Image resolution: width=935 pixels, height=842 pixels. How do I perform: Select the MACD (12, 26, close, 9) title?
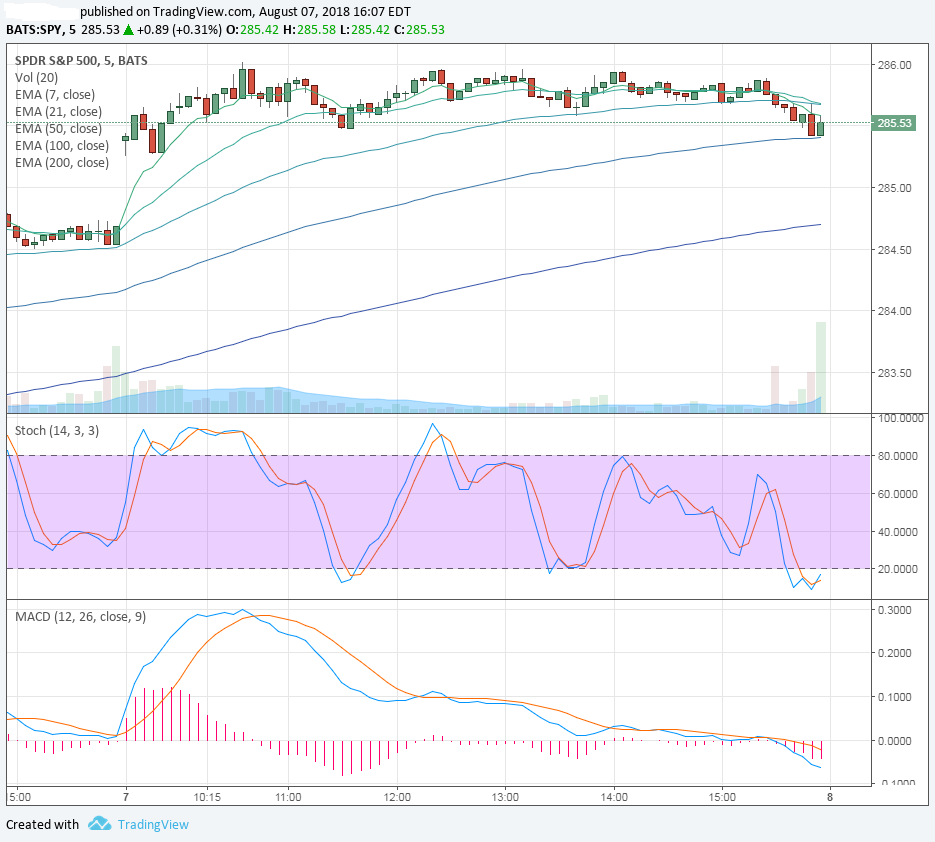(x=81, y=617)
